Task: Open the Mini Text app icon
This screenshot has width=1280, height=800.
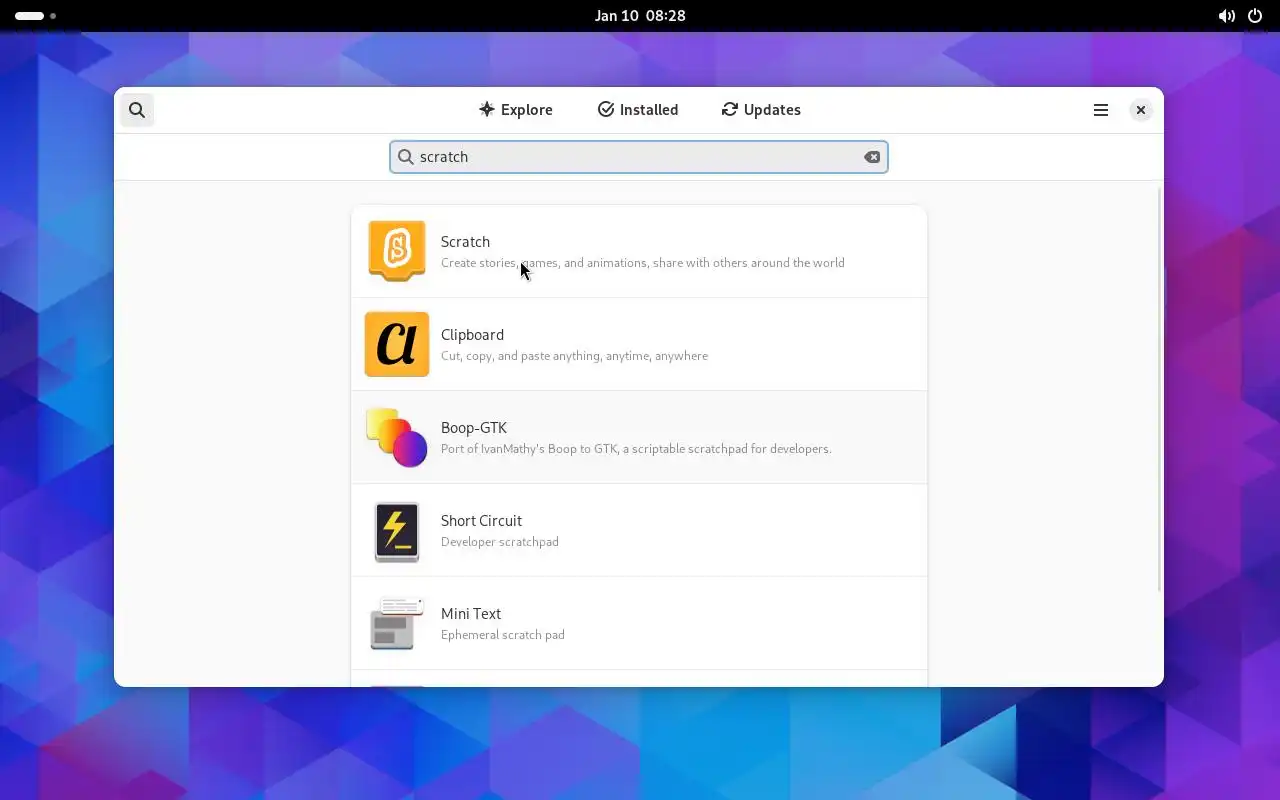Action: (397, 623)
